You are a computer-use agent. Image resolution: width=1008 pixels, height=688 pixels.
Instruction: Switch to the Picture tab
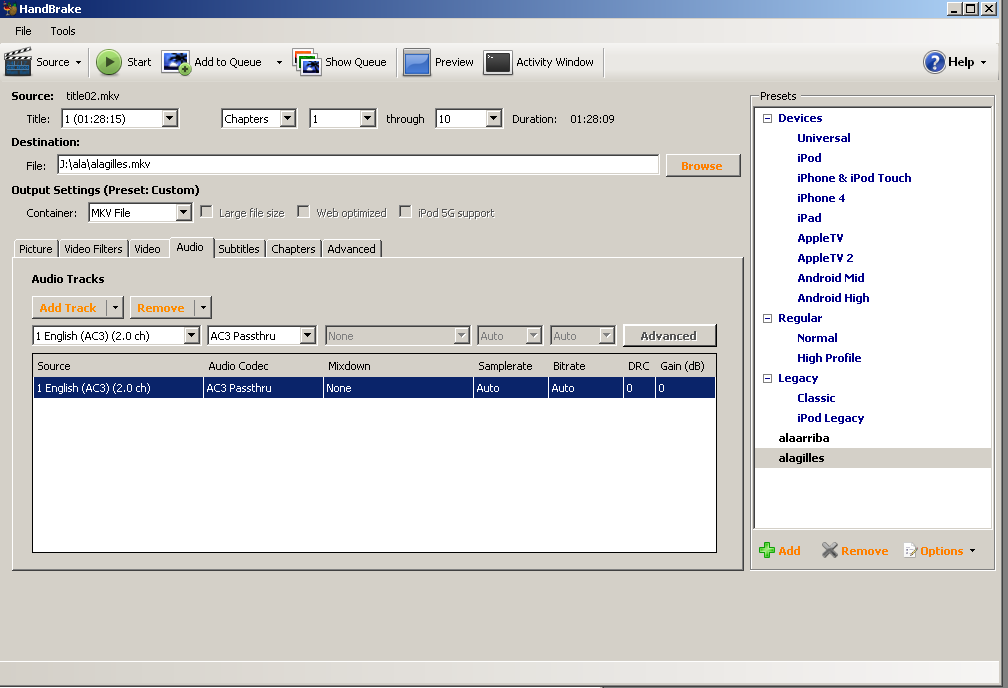(x=36, y=249)
